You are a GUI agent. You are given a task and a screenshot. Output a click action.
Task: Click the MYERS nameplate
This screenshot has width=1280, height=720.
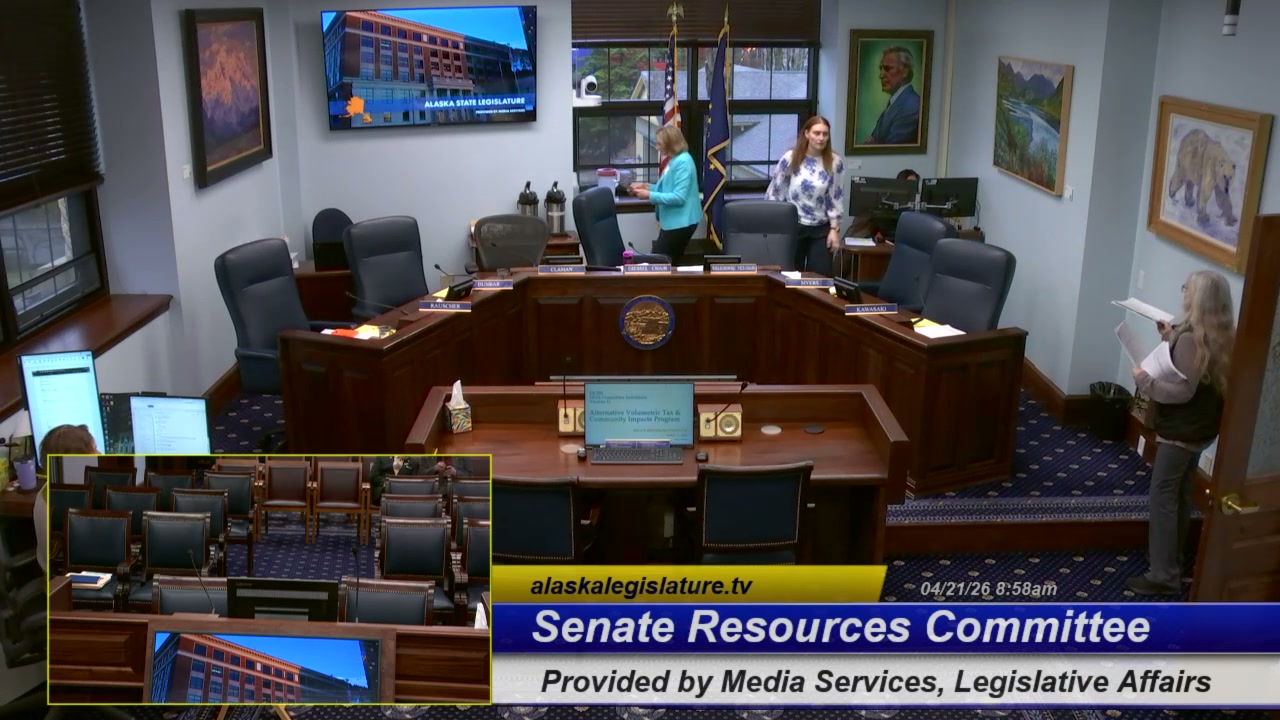pyautogui.click(x=808, y=282)
